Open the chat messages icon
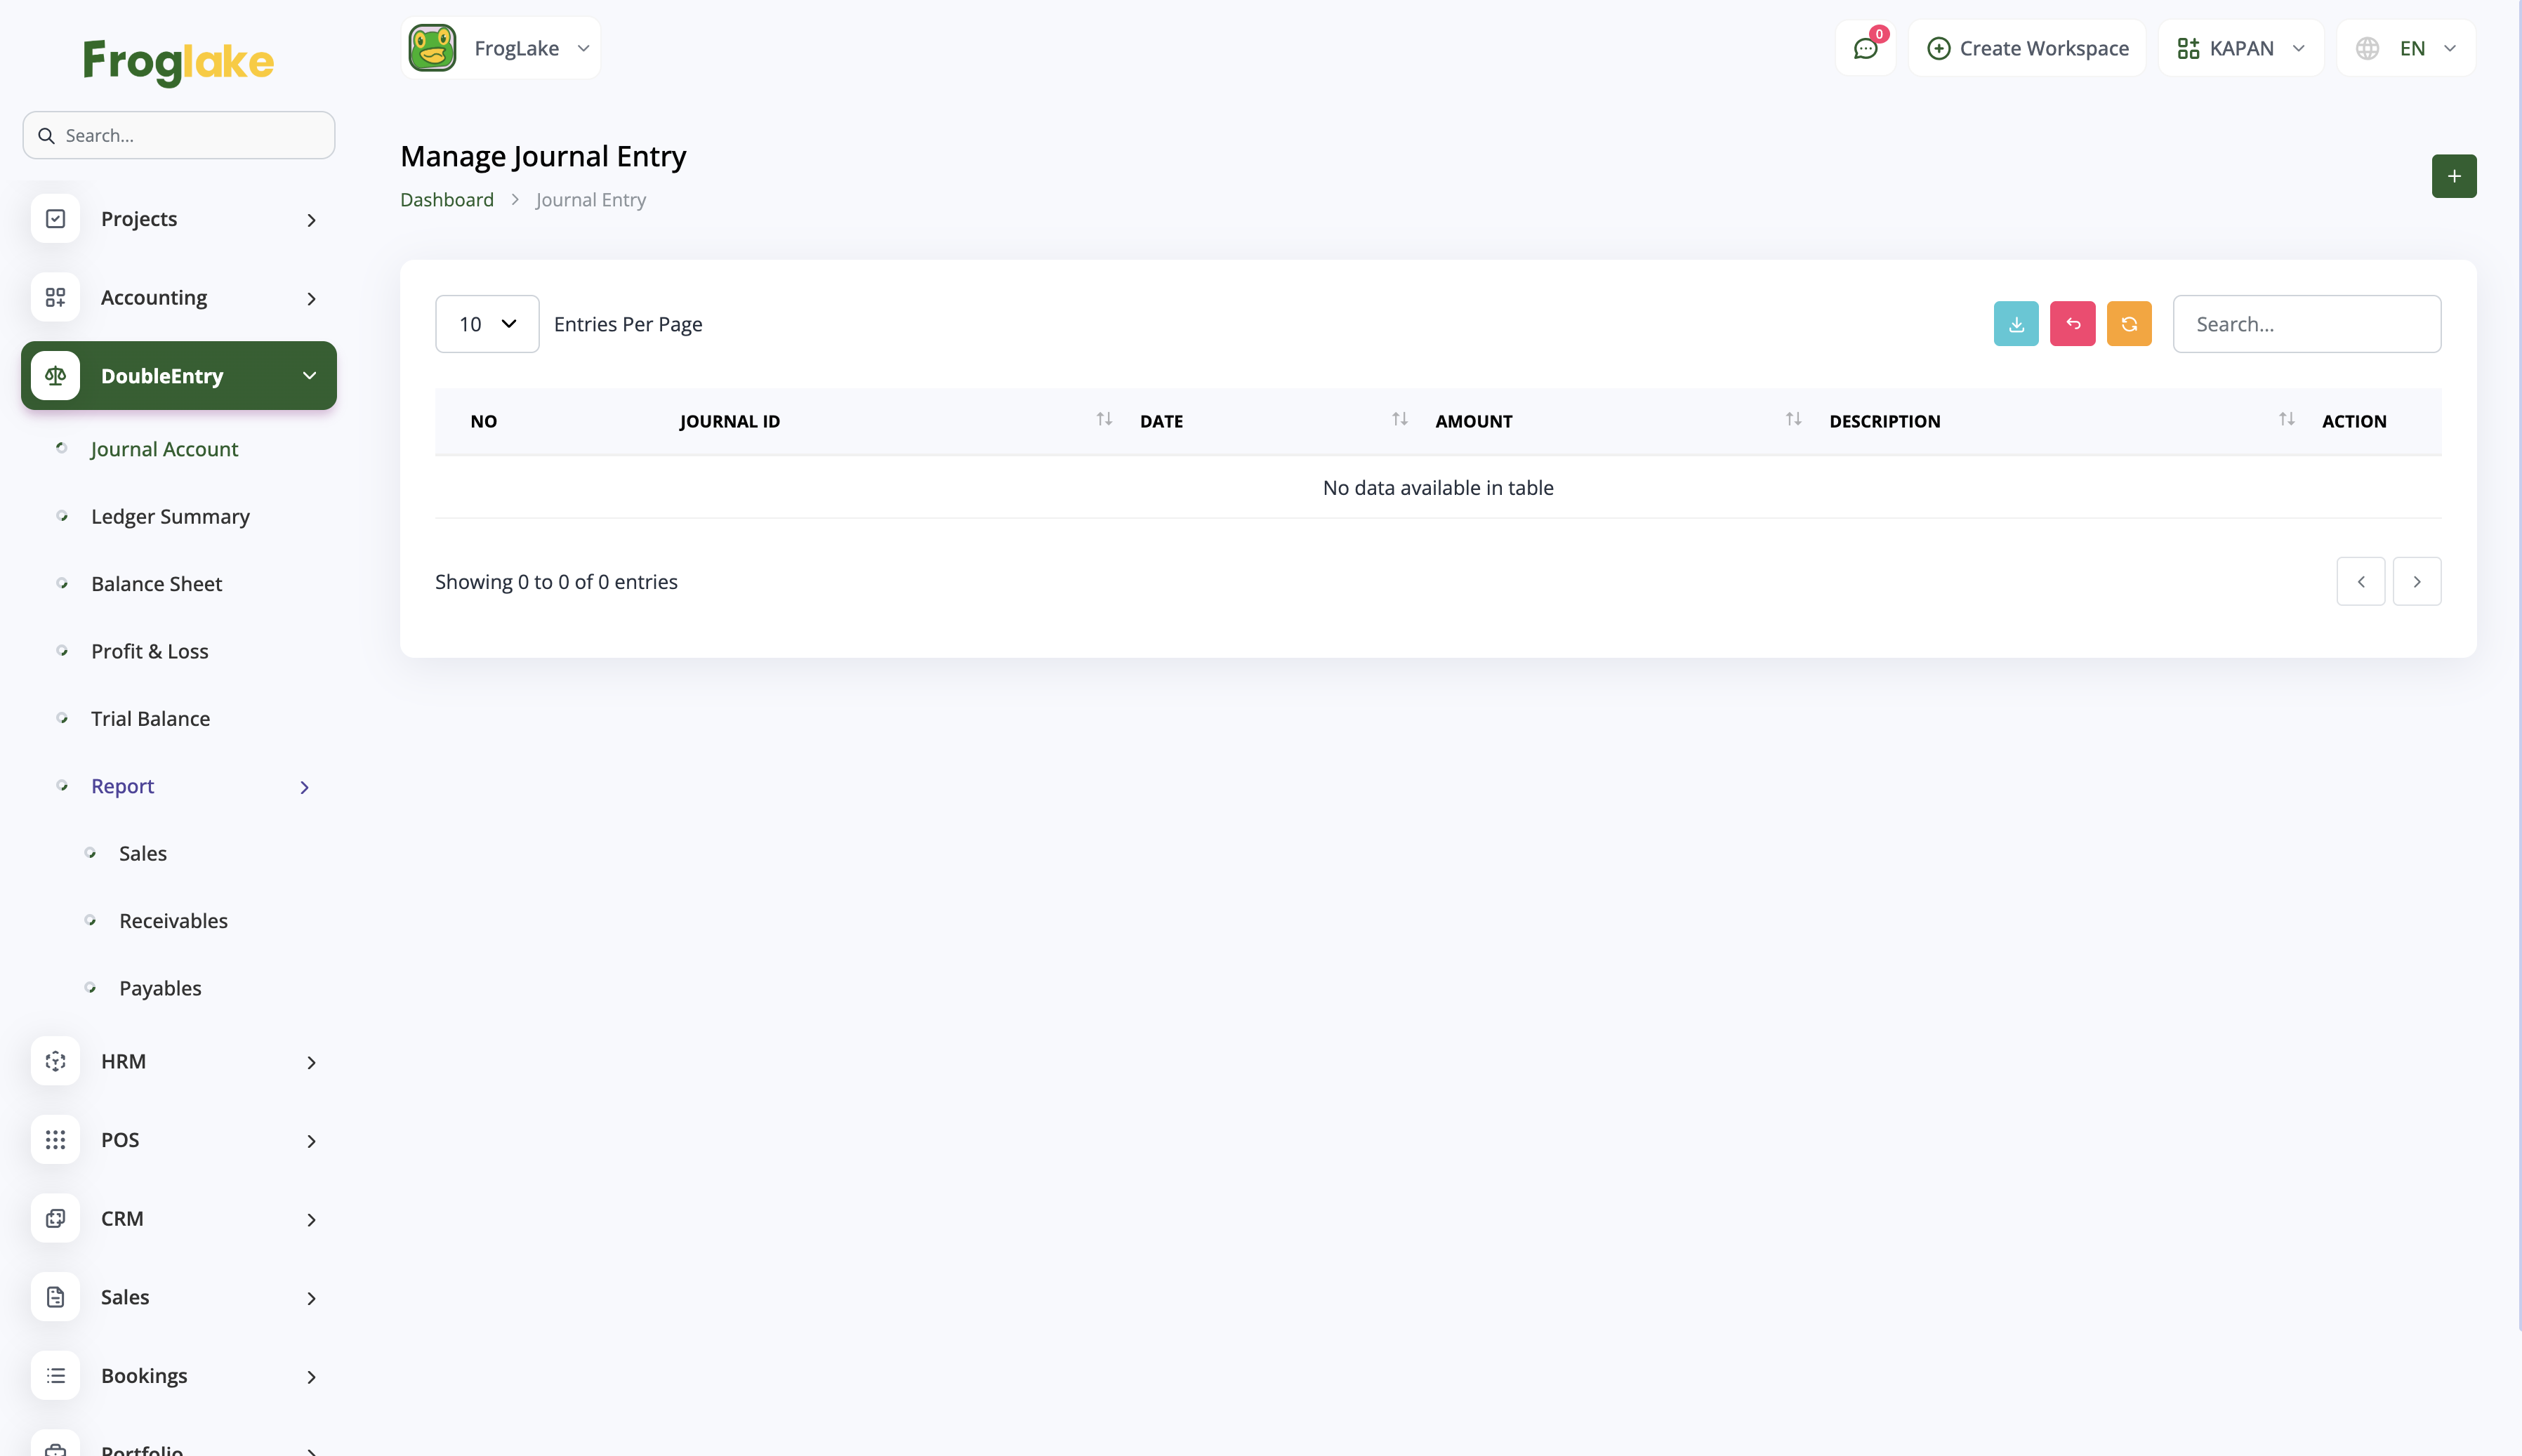Image resolution: width=2522 pixels, height=1456 pixels. click(1865, 48)
